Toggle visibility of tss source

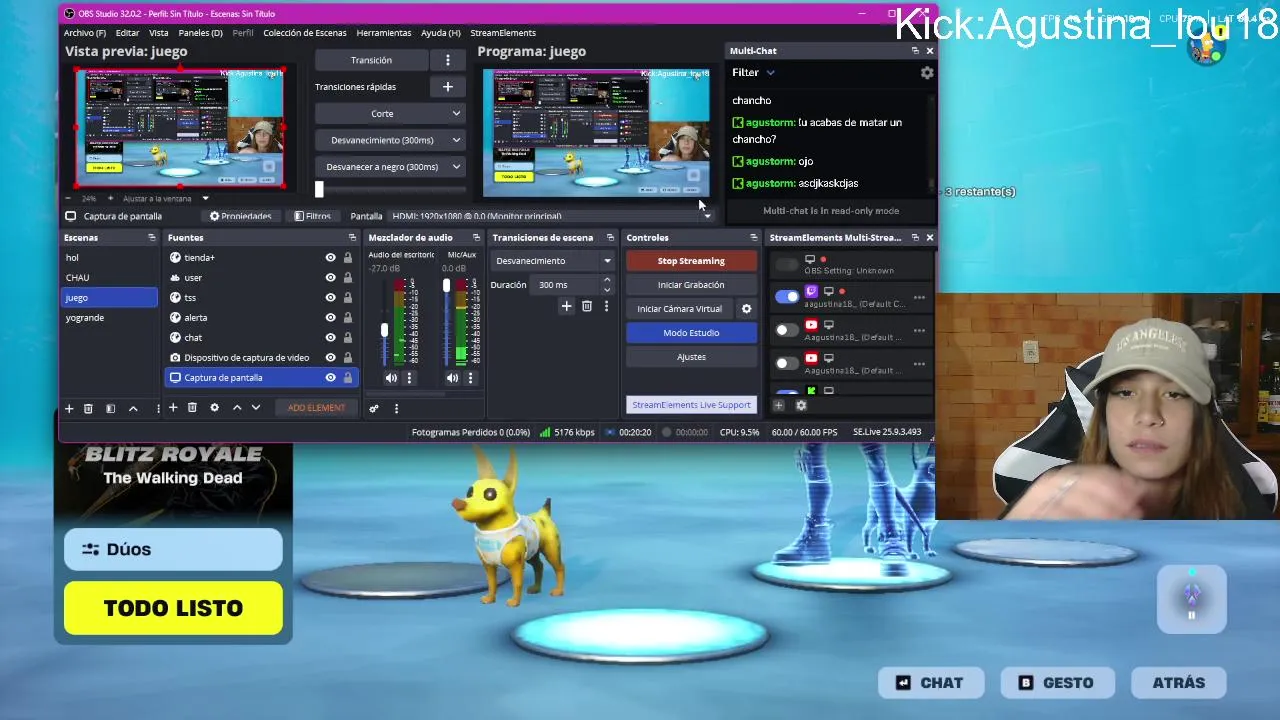[x=330, y=298]
